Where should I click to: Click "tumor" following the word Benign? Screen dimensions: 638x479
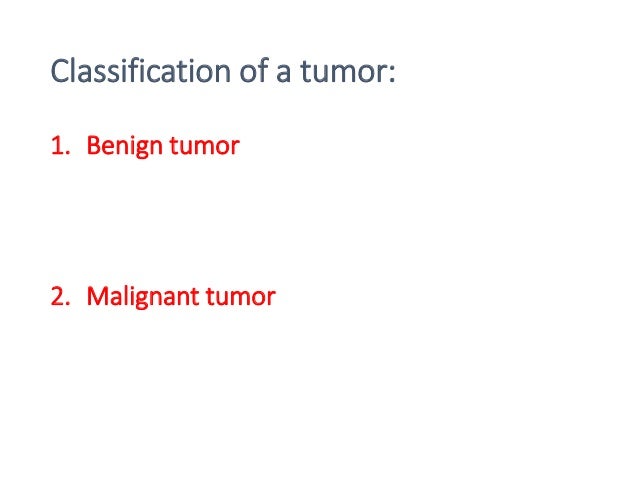pos(205,146)
